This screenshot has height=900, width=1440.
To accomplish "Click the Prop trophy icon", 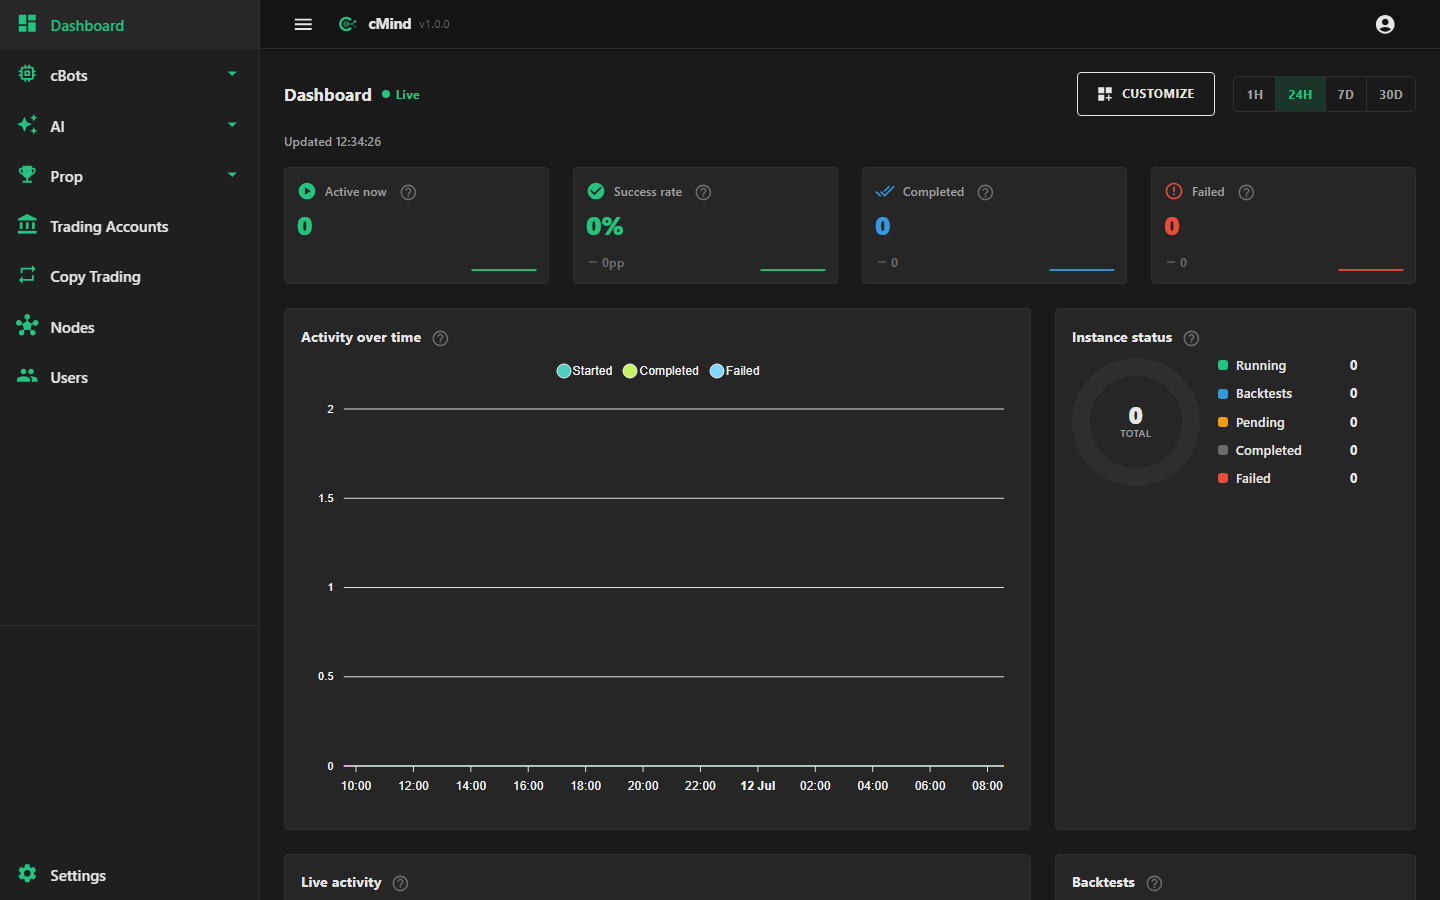I will pyautogui.click(x=27, y=175).
